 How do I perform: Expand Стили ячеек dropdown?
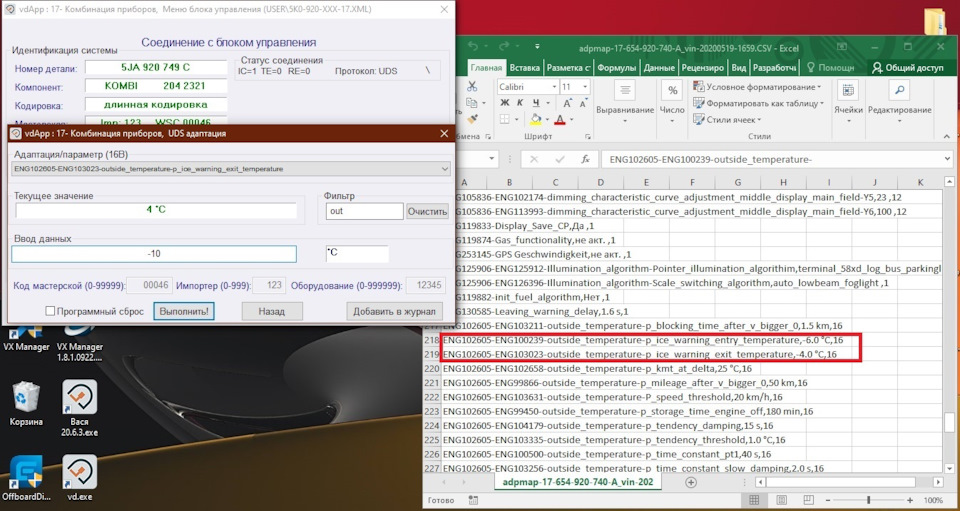(759, 120)
